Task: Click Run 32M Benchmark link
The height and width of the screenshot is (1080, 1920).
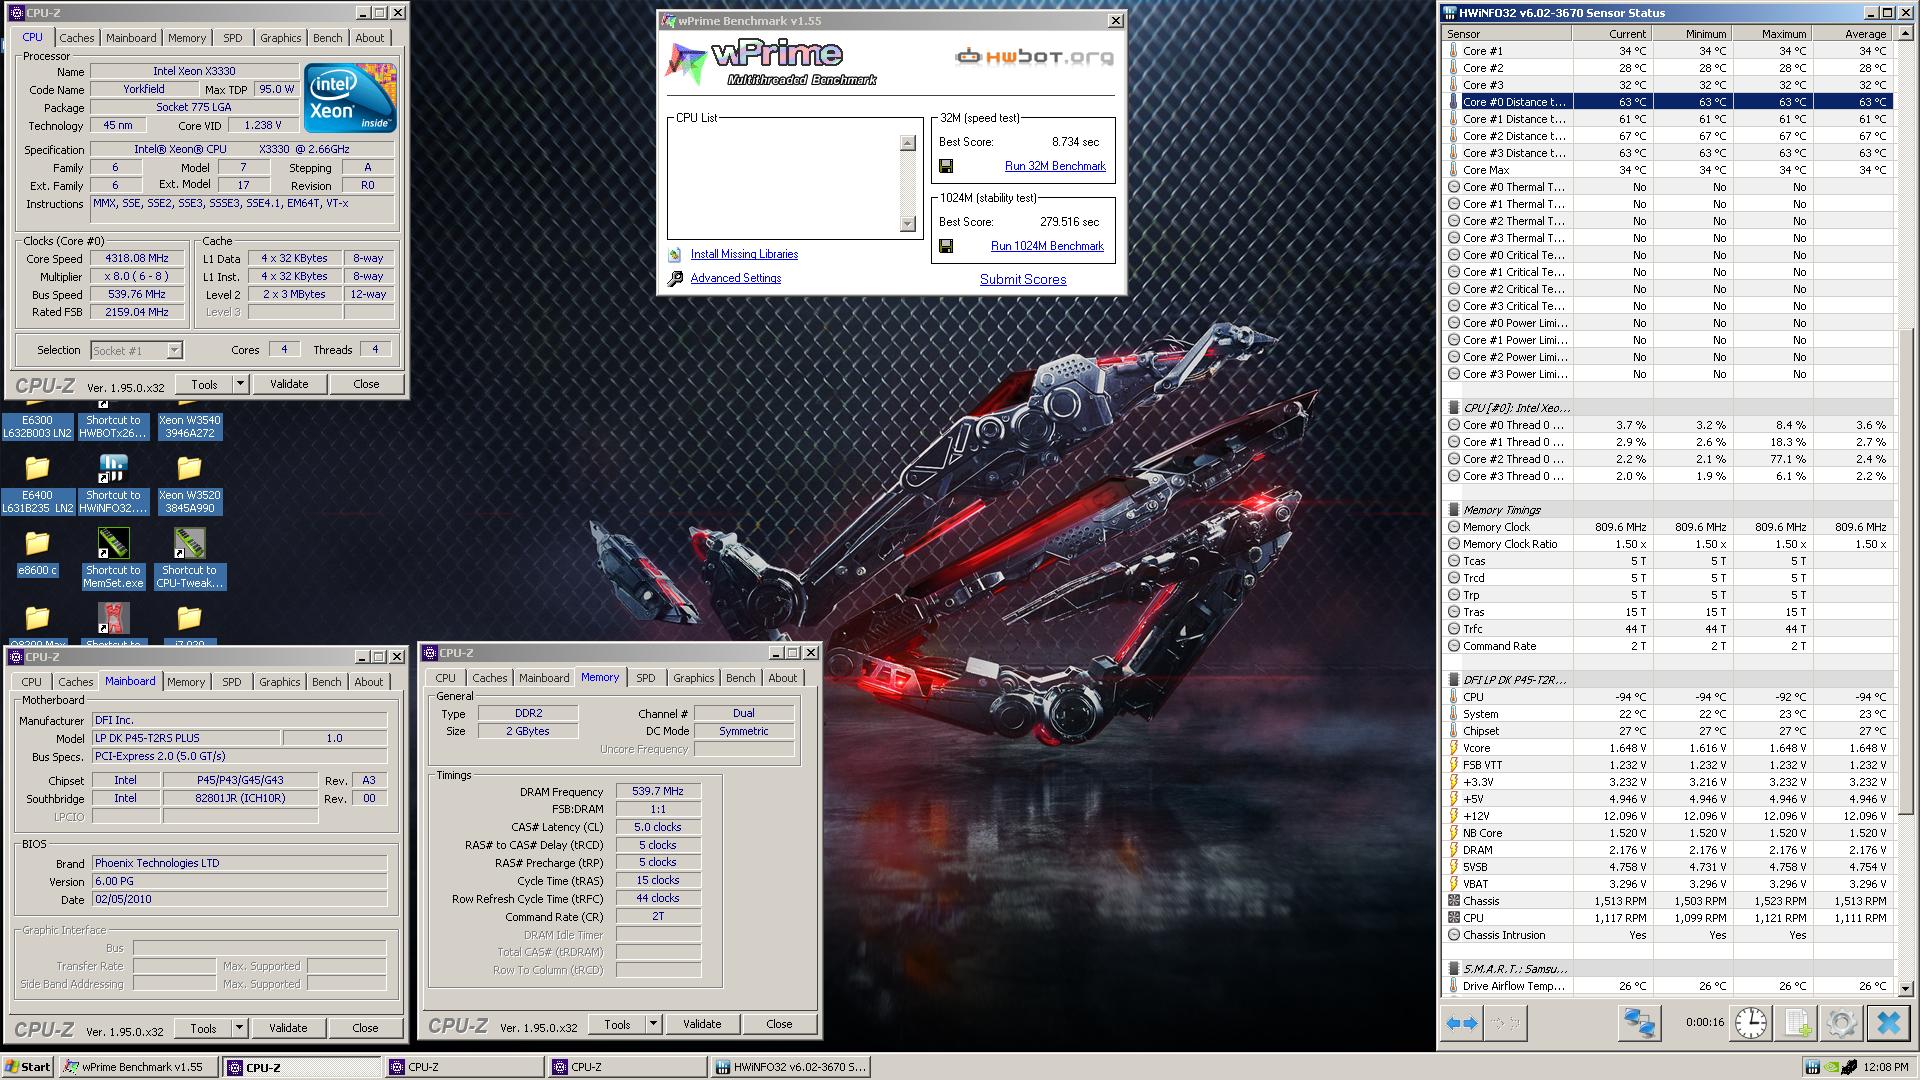Action: click(1055, 166)
